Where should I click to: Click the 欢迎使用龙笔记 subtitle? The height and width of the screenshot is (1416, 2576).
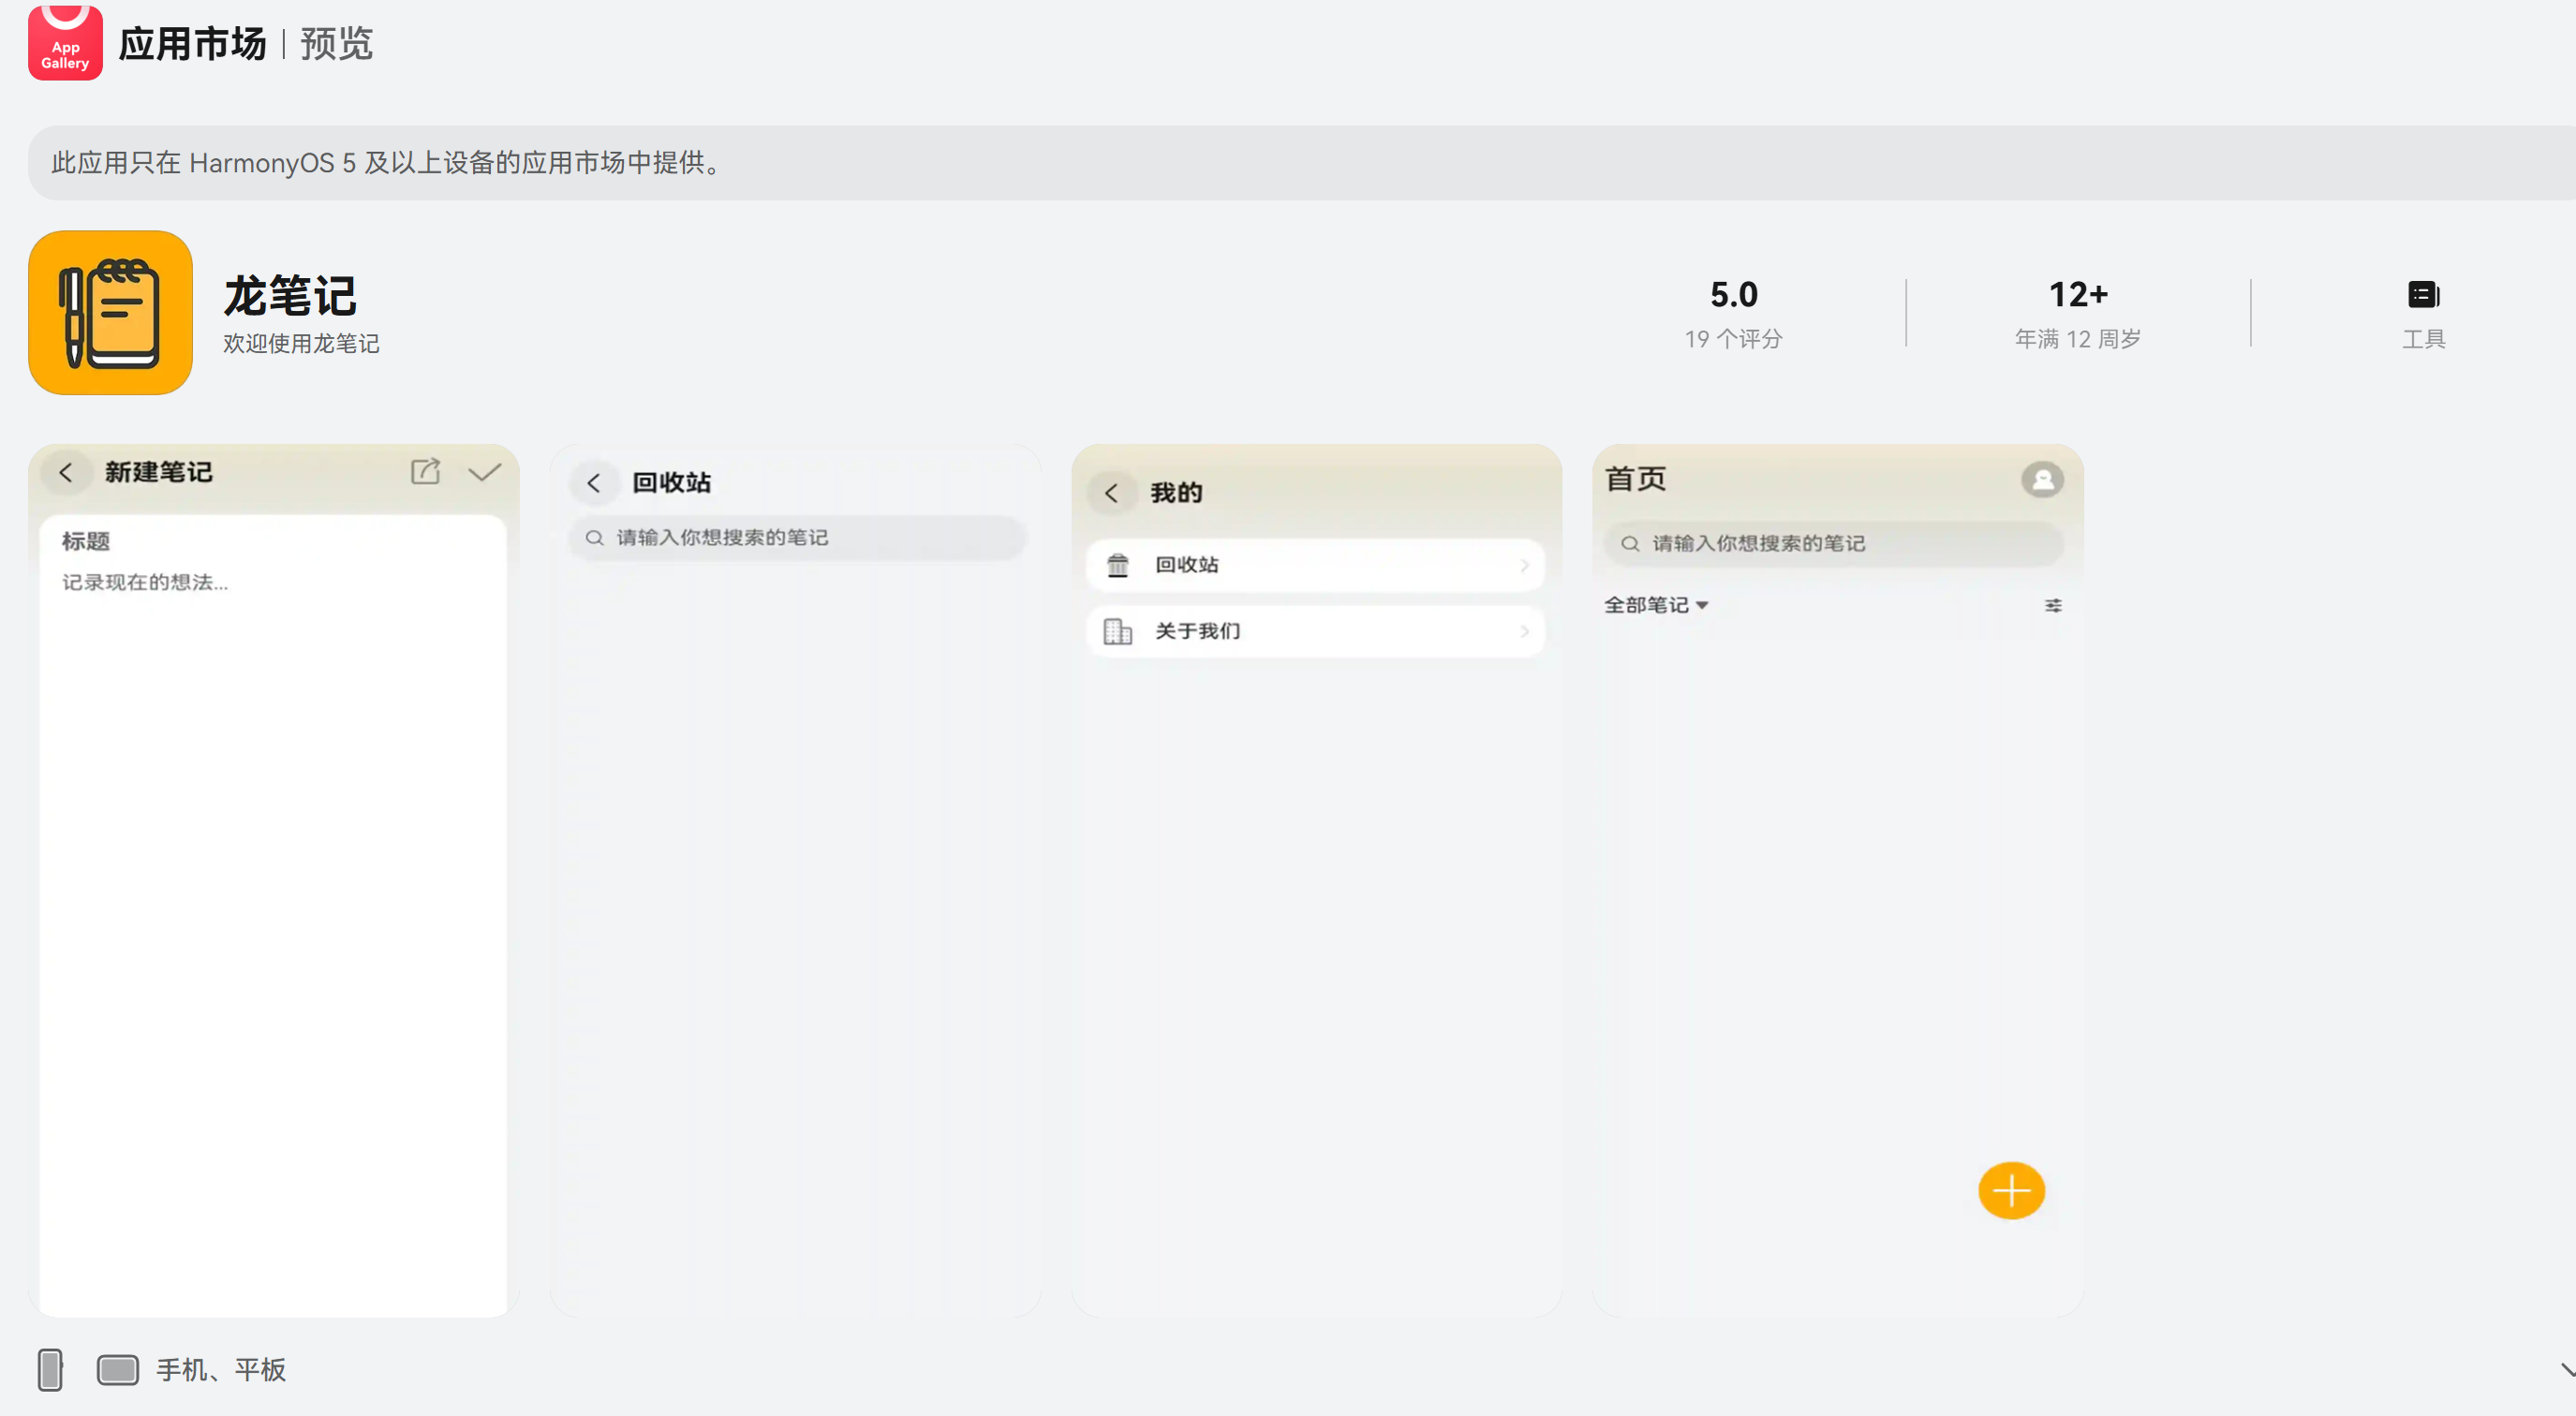(x=301, y=343)
